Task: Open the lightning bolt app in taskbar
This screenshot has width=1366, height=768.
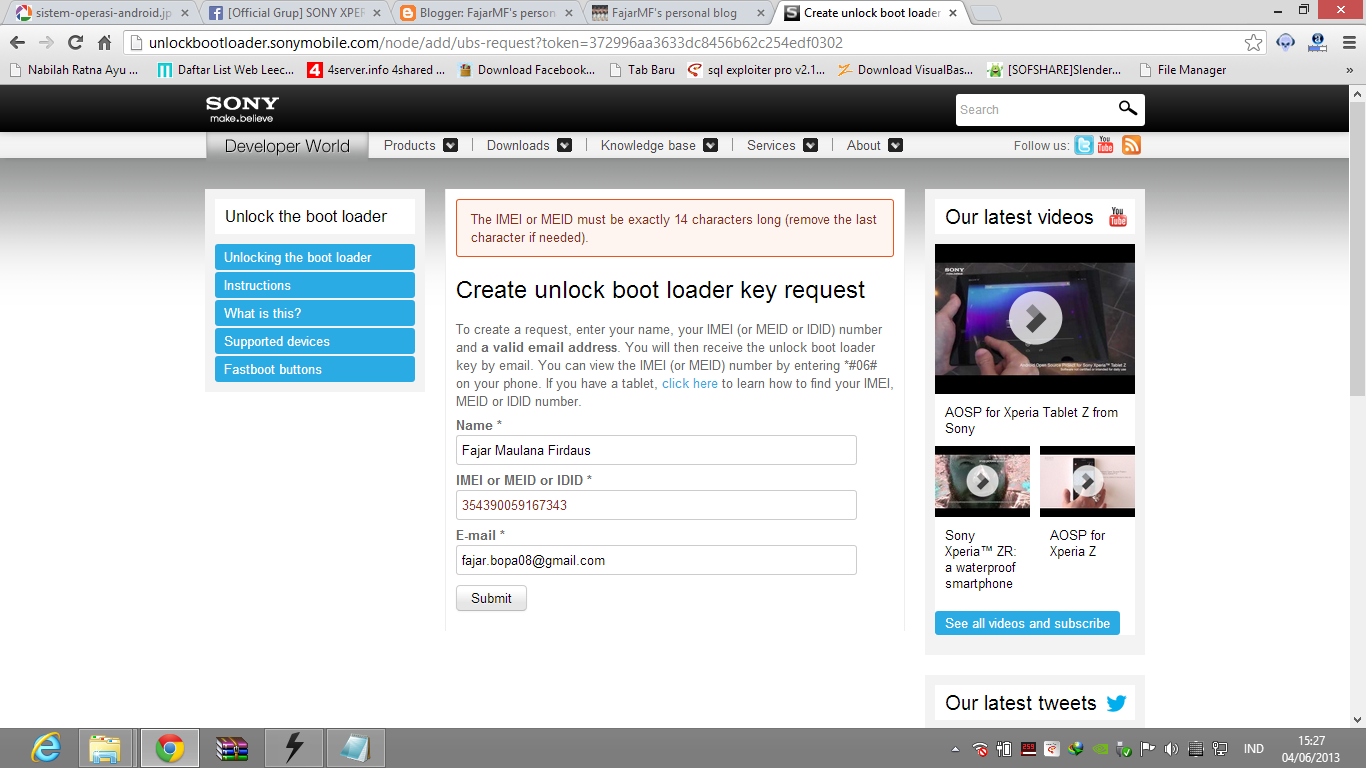Action: pos(294,748)
